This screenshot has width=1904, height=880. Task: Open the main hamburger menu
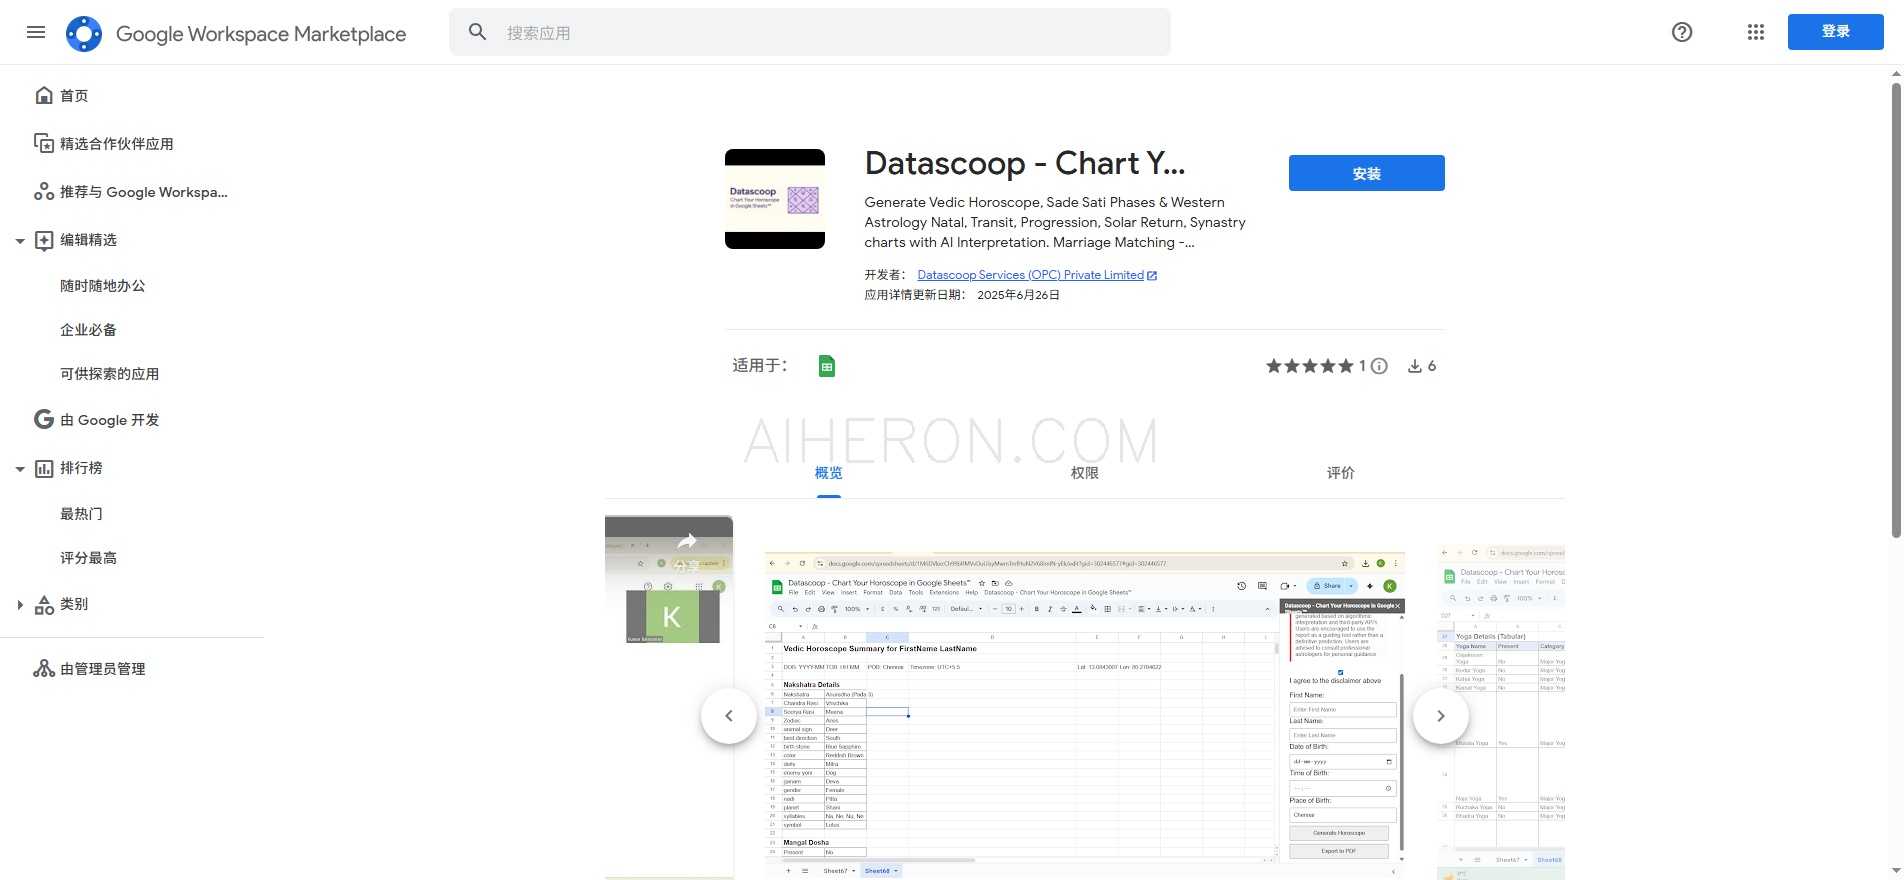click(x=36, y=32)
